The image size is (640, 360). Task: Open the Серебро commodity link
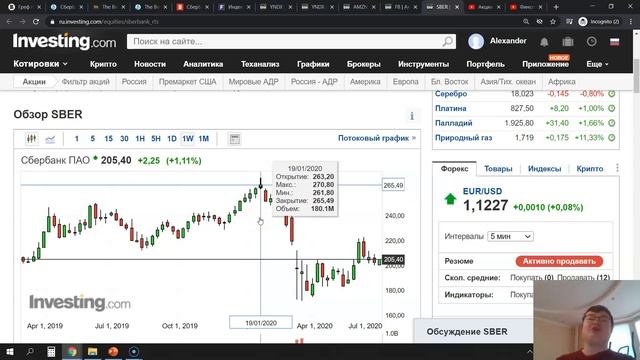pyautogui.click(x=451, y=94)
